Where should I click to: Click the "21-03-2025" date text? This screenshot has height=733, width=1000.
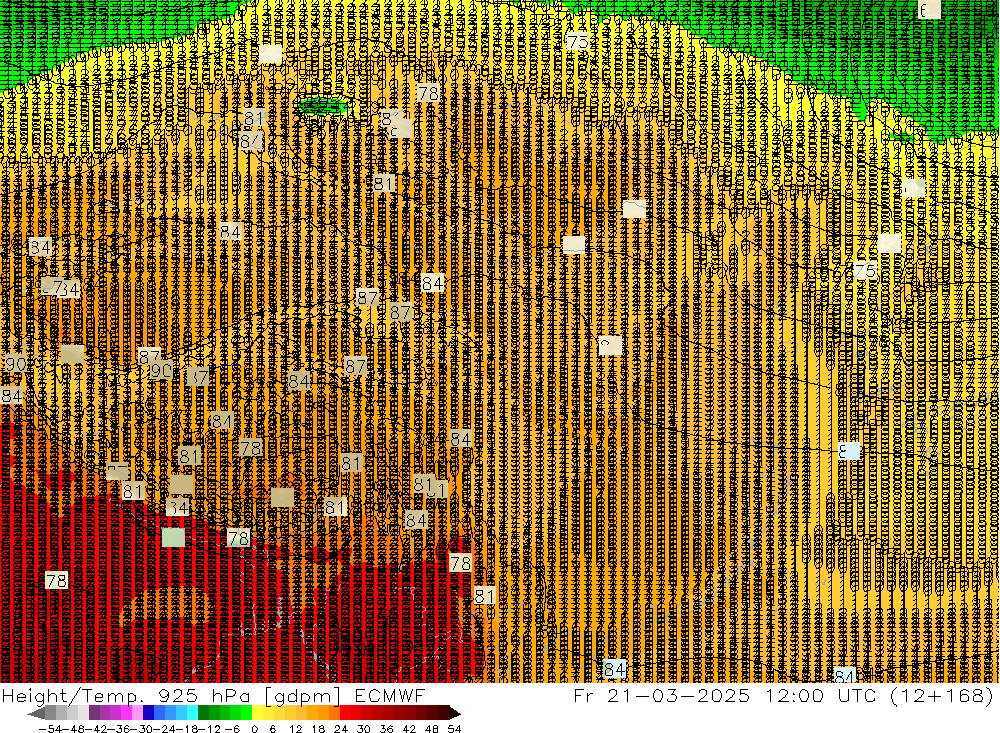(679, 695)
